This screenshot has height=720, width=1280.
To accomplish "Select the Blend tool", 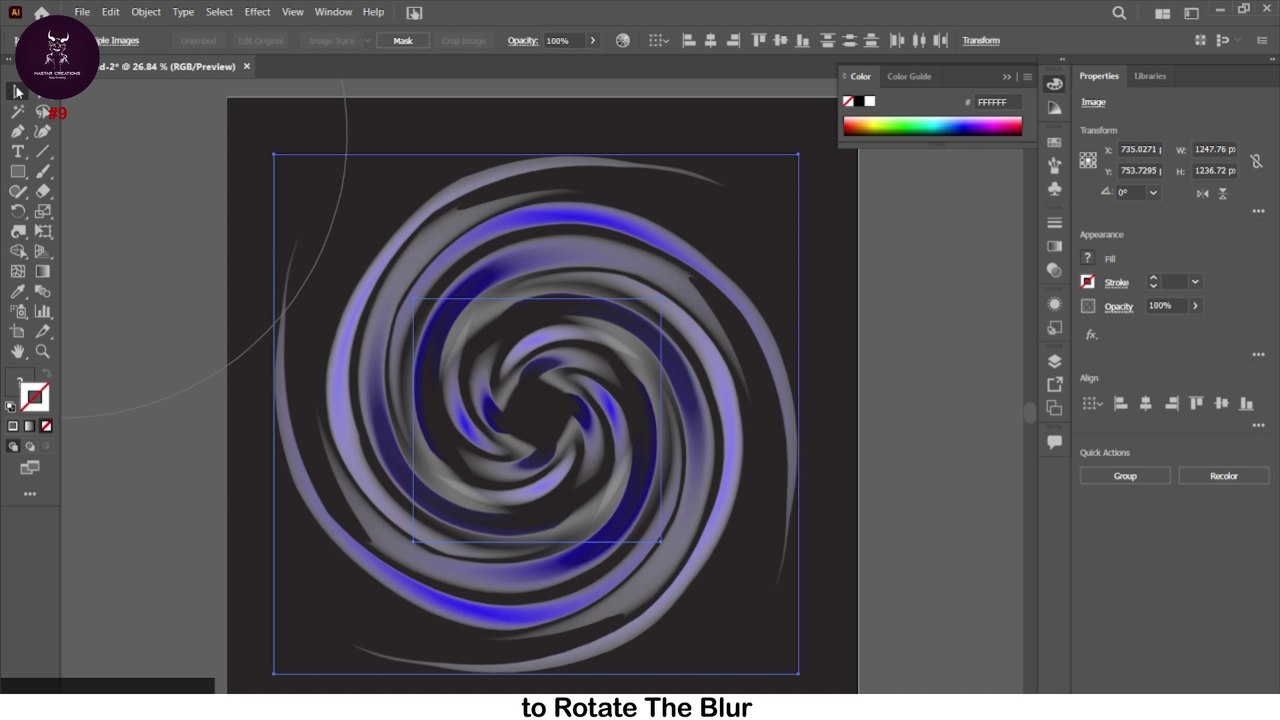I will click(43, 292).
